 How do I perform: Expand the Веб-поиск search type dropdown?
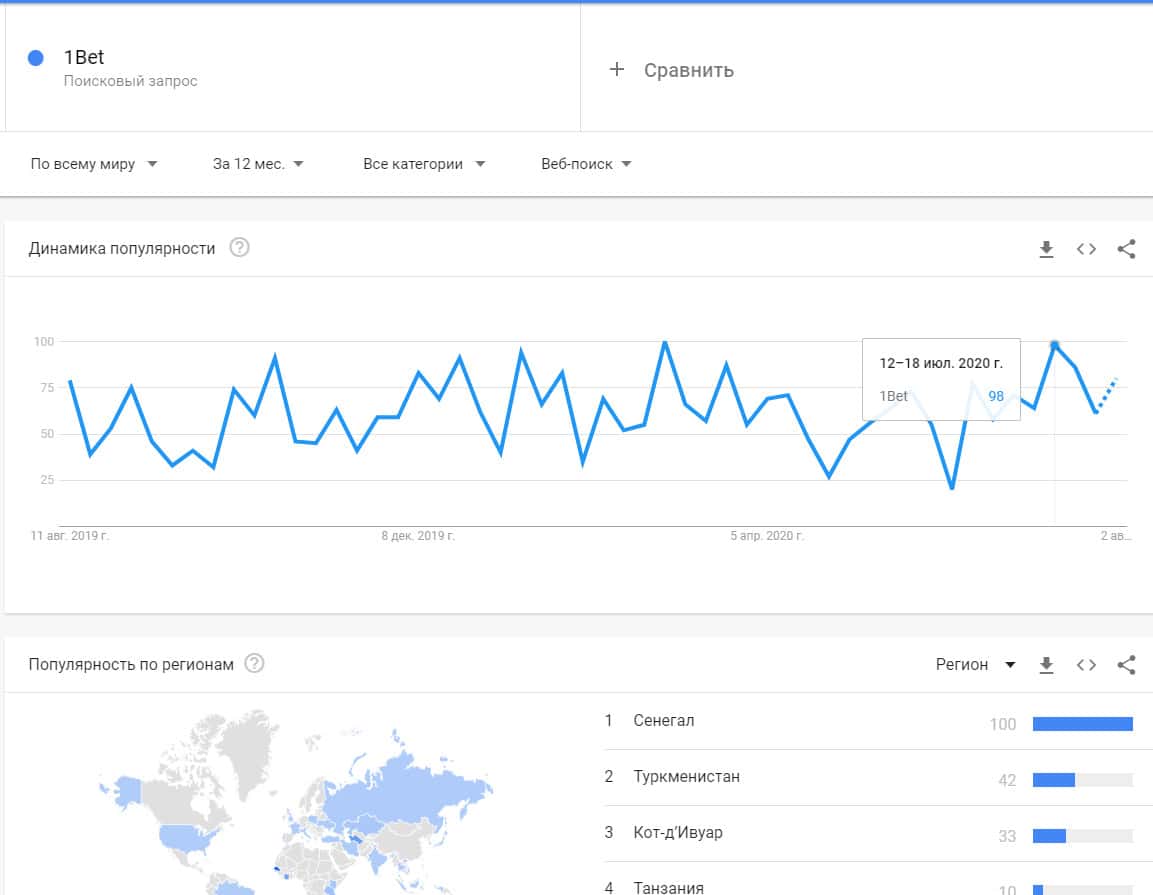point(586,164)
